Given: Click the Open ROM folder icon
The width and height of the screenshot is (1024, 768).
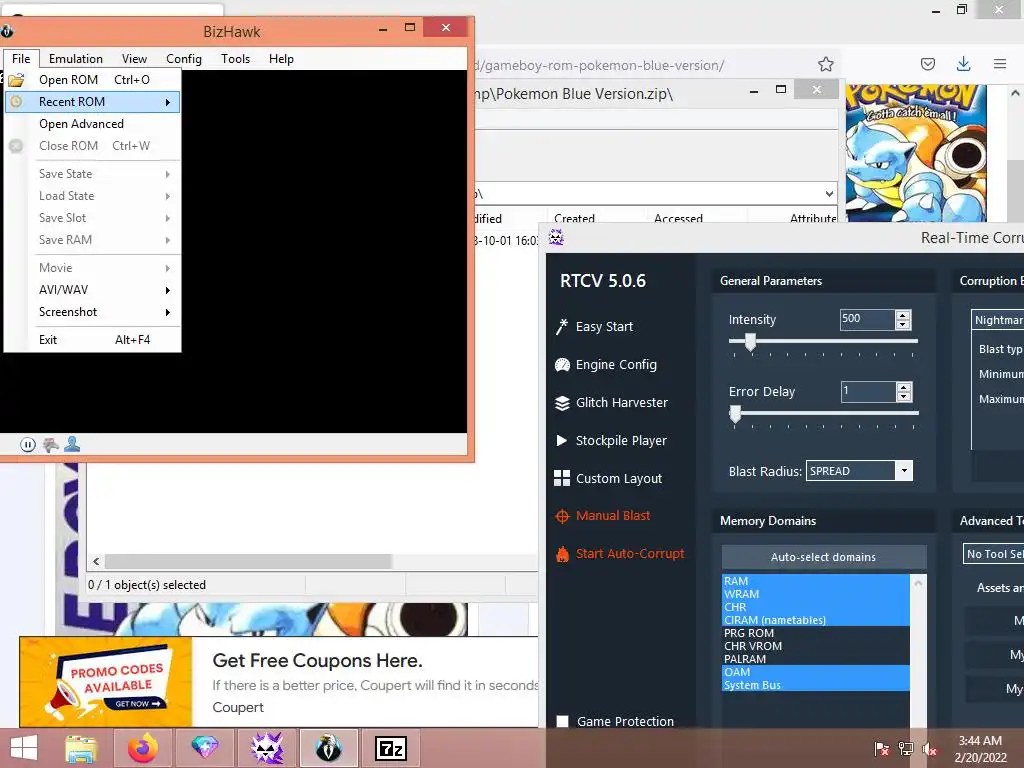Looking at the screenshot, I should coord(16,80).
